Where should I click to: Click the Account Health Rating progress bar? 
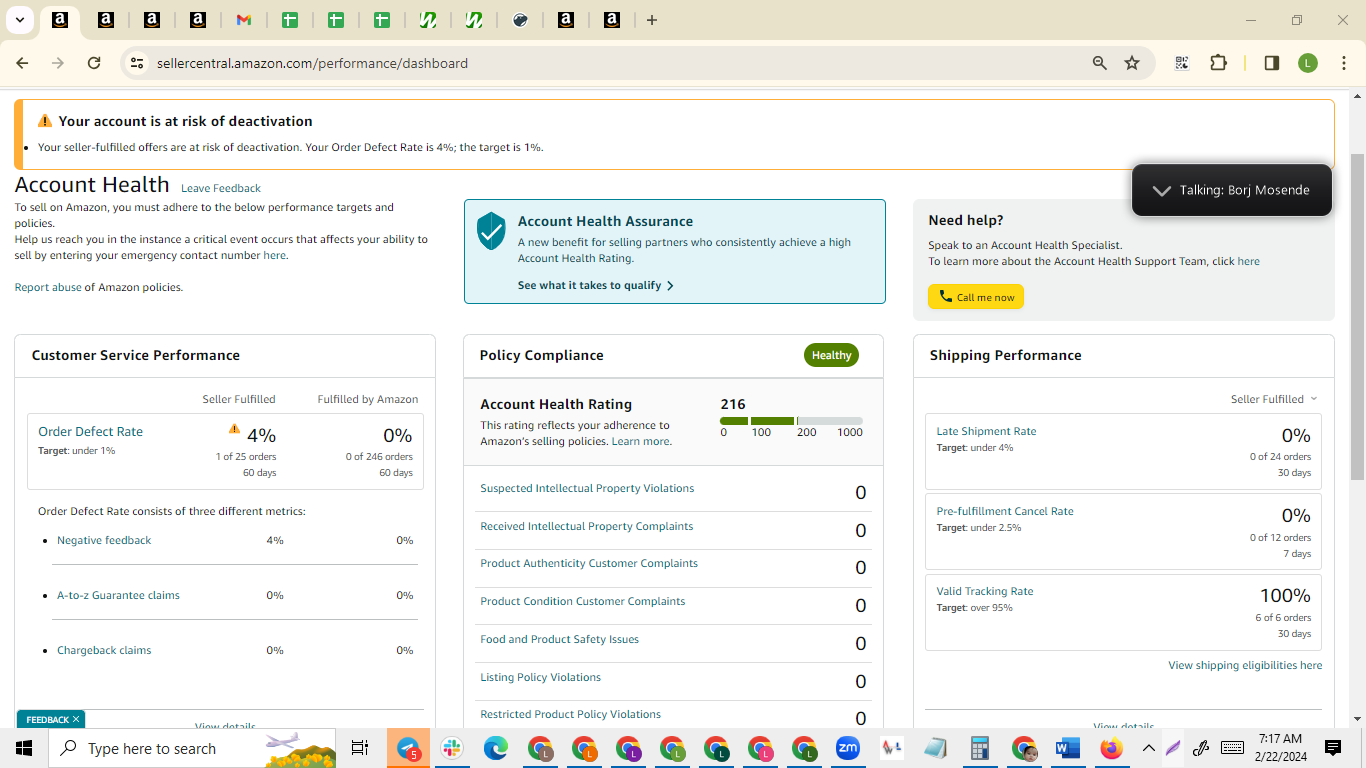791,421
